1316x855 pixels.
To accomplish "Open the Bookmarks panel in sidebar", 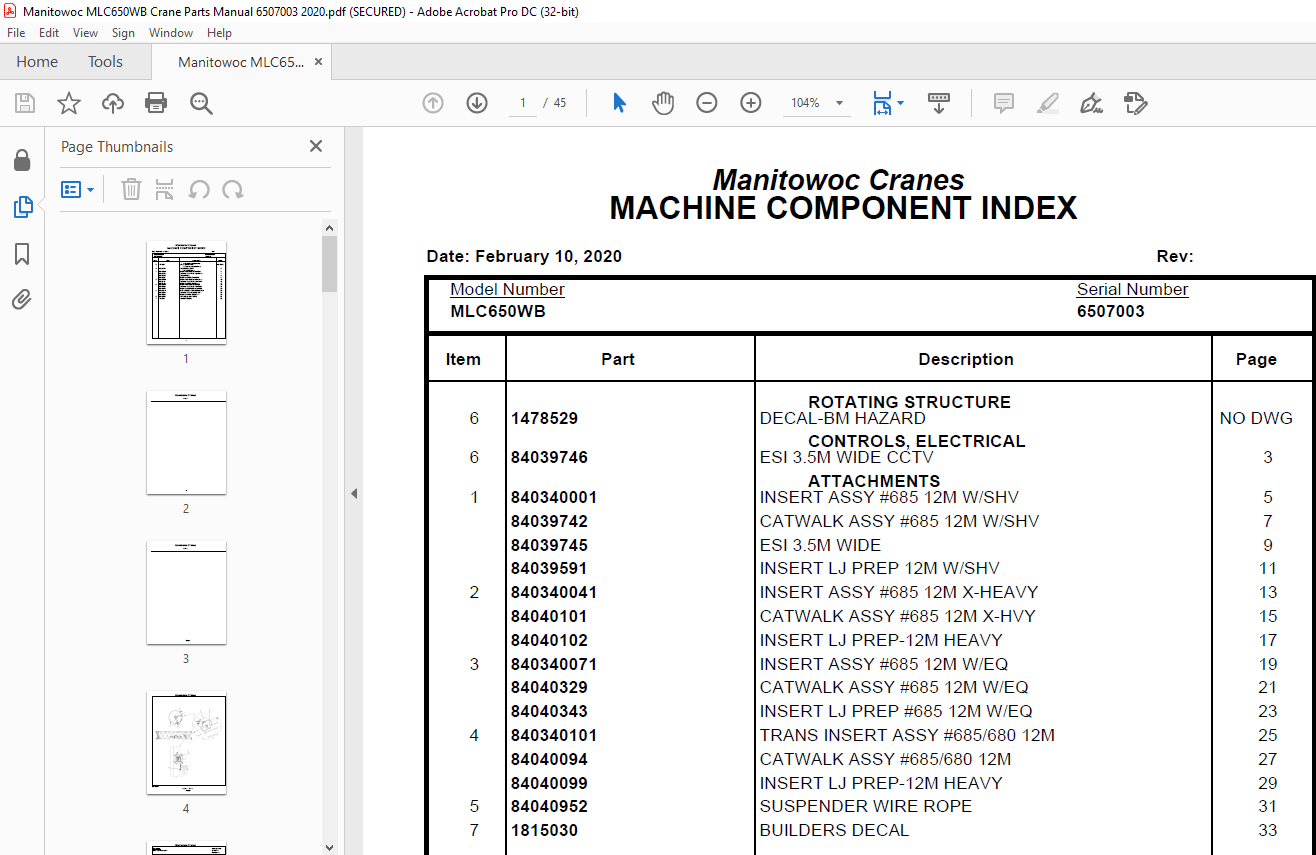I will (x=21, y=254).
